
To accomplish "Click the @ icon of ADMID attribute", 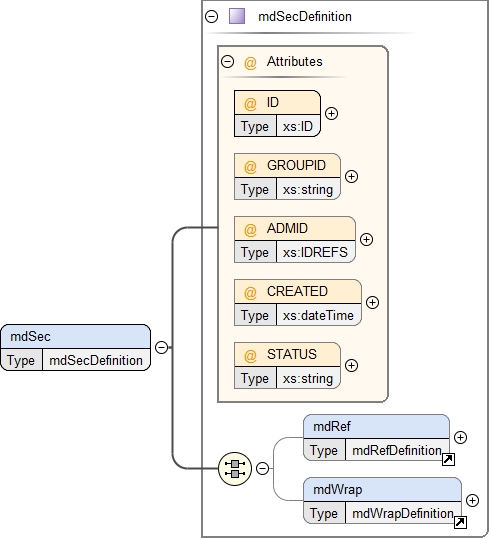I will 250,229.
